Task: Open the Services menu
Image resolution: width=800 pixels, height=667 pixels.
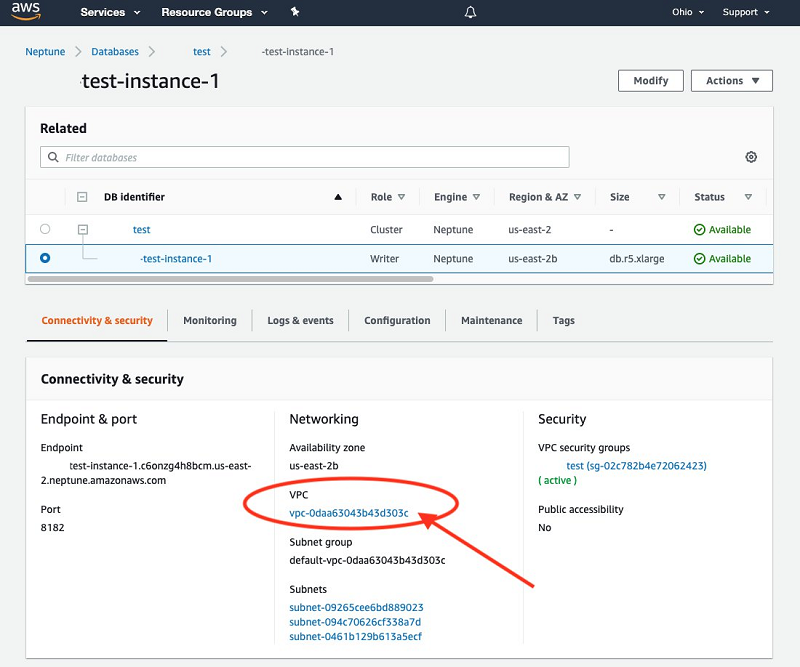Action: pos(110,12)
